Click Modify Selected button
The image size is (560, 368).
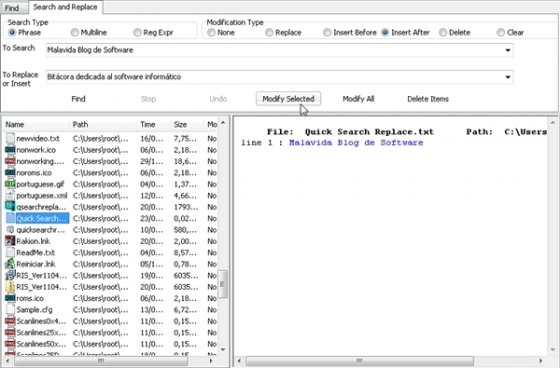[x=288, y=99]
